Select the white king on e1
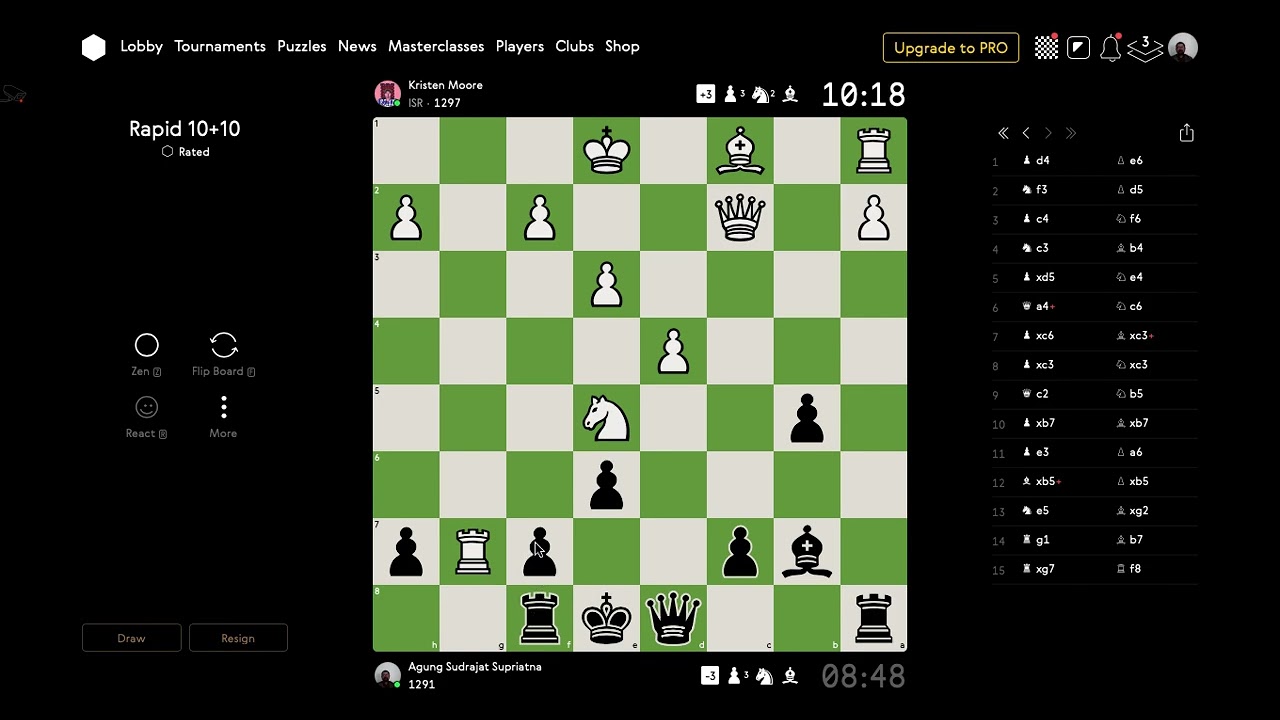The height and width of the screenshot is (720, 1280). point(606,151)
